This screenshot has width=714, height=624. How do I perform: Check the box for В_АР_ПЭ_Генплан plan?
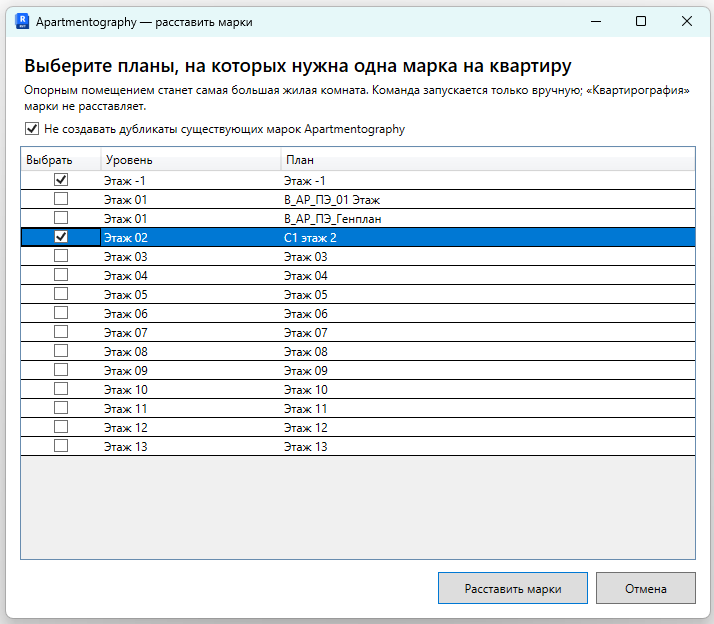(x=61, y=218)
